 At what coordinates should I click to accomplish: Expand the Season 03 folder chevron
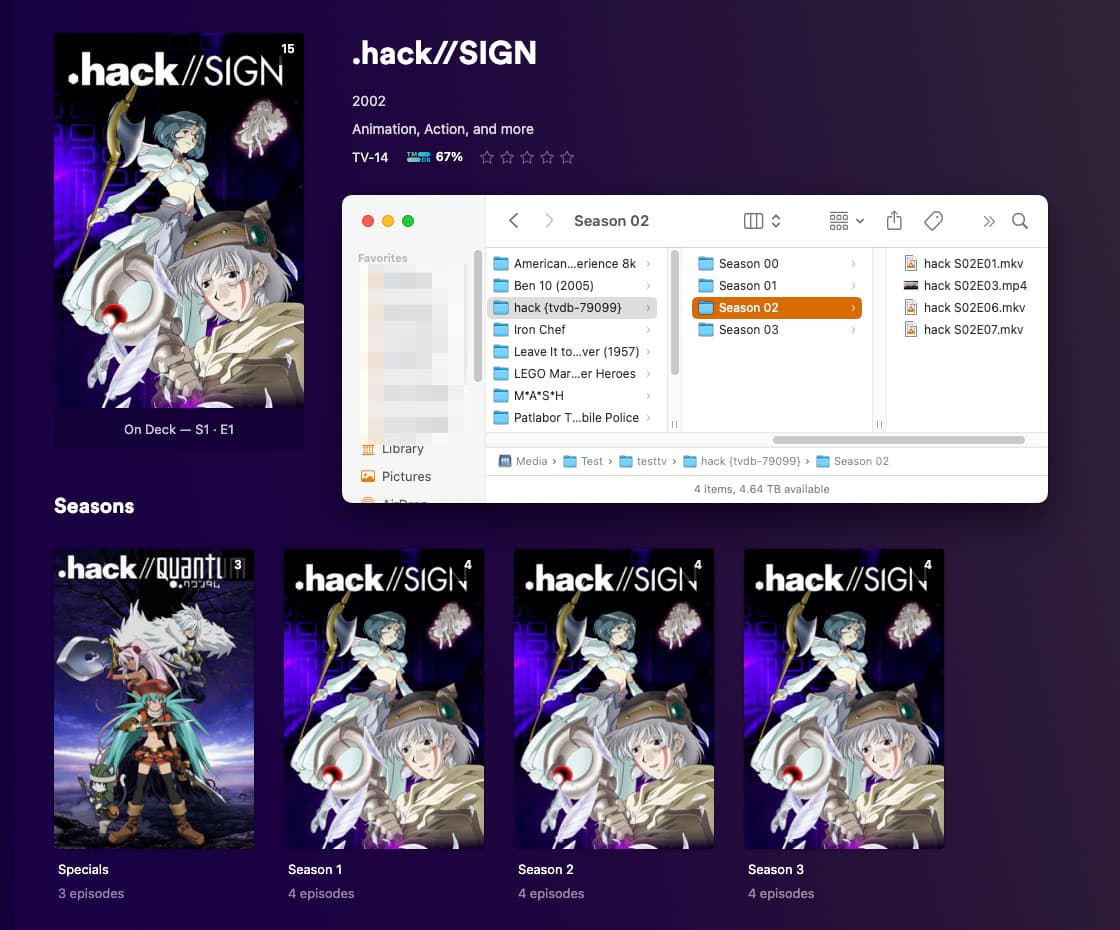853,330
